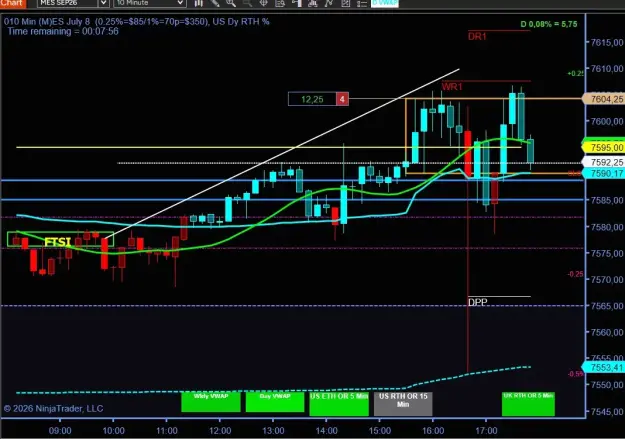
Task: Toggle the Wkly VWAP button
Action: coord(211,402)
